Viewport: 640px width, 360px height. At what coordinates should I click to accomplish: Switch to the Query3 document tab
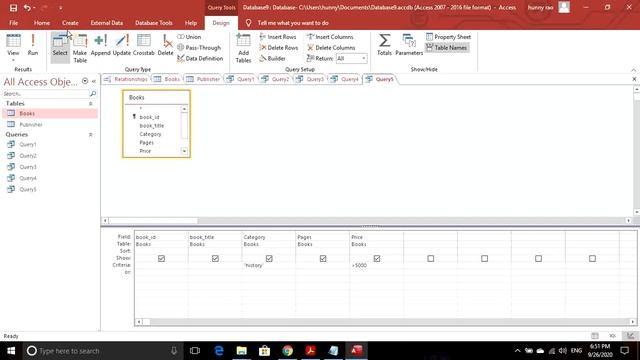tap(310, 79)
